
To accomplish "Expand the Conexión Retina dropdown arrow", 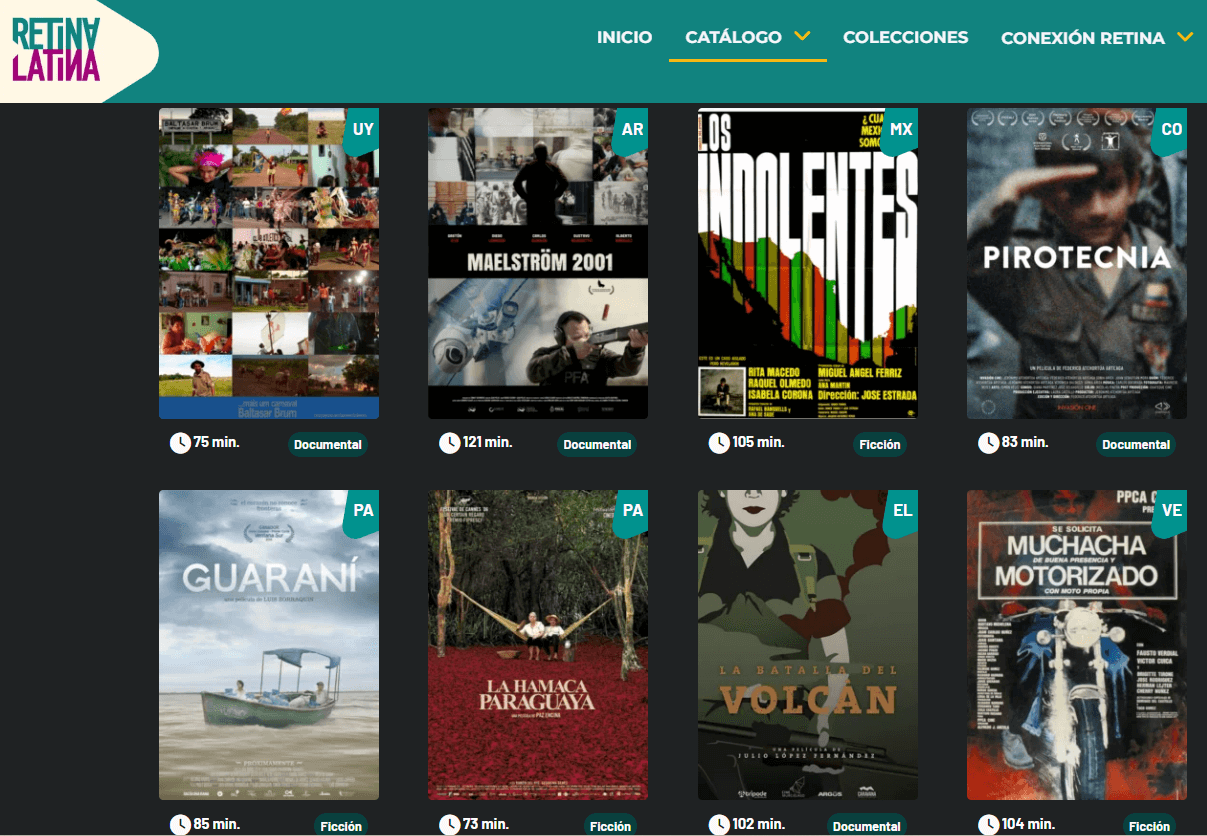I will 1185,37.
